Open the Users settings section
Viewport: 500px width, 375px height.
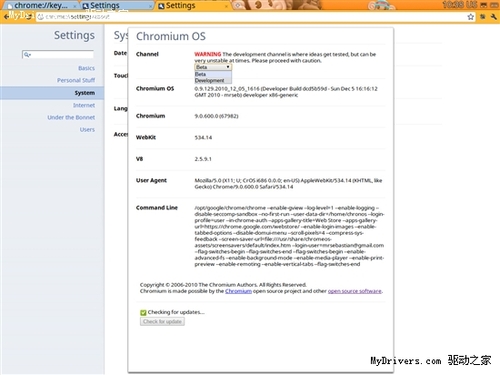87,130
